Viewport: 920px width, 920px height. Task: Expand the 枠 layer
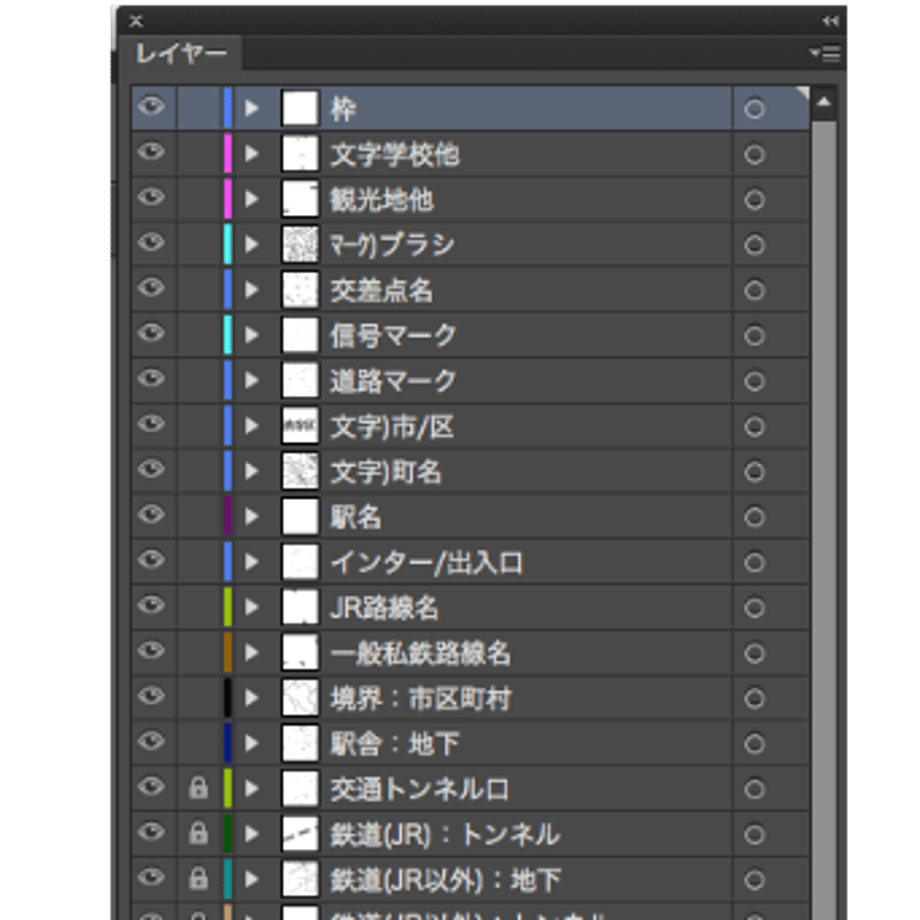(252, 108)
